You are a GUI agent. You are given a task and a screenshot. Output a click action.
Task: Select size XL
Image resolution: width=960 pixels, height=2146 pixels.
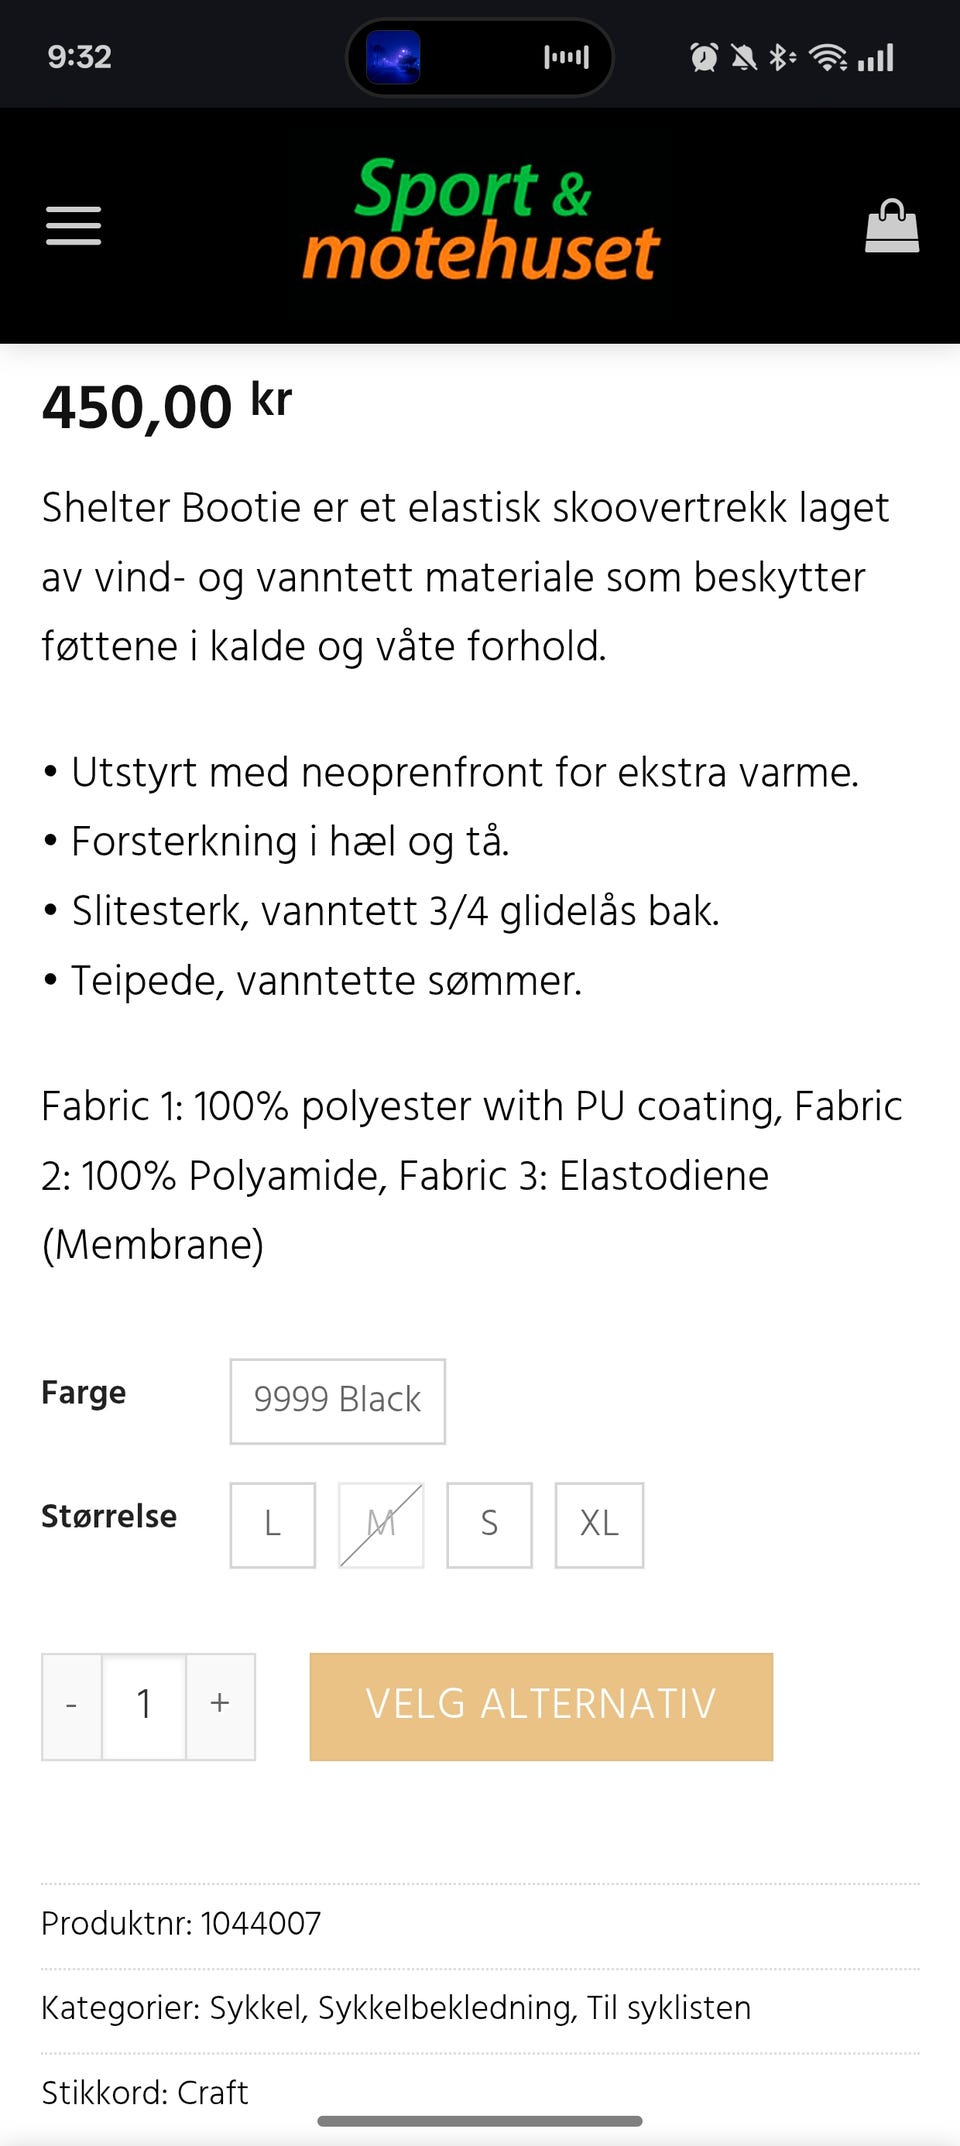[598, 1524]
